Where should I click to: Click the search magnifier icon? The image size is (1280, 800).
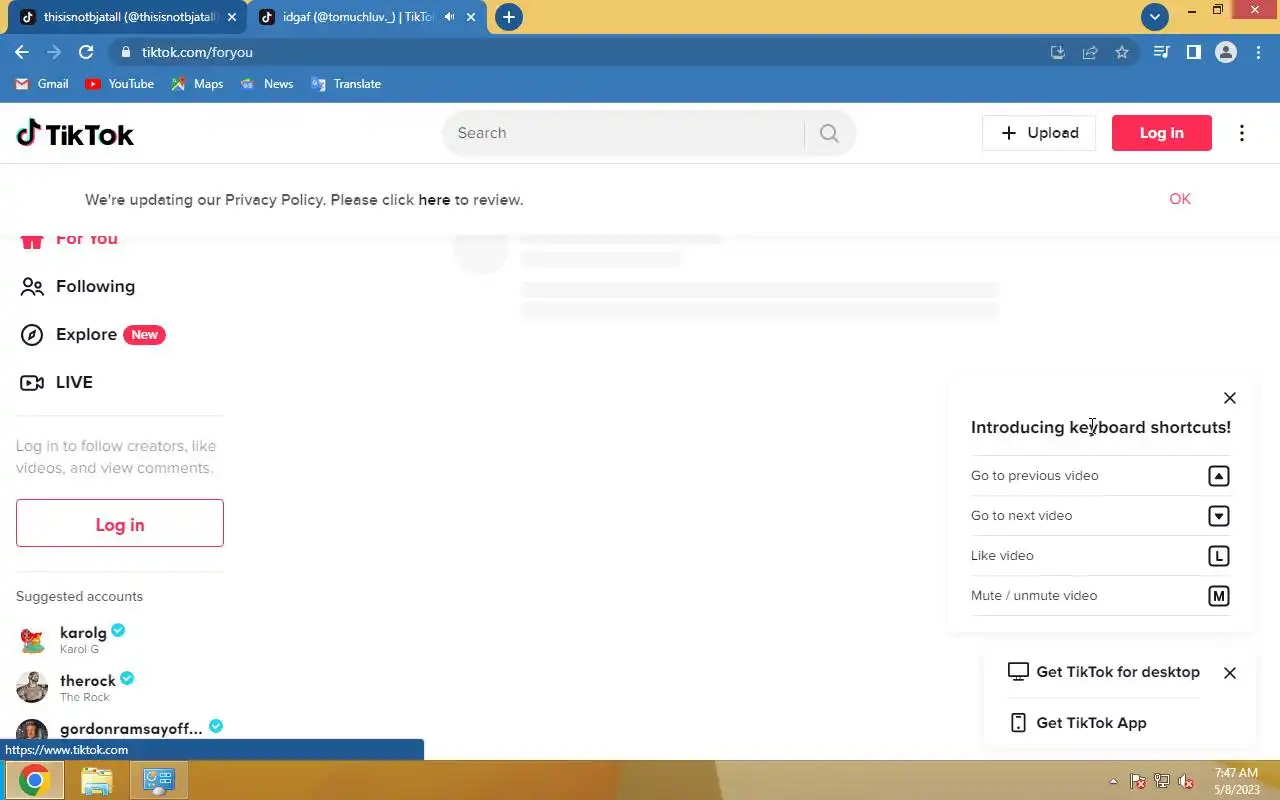point(829,133)
